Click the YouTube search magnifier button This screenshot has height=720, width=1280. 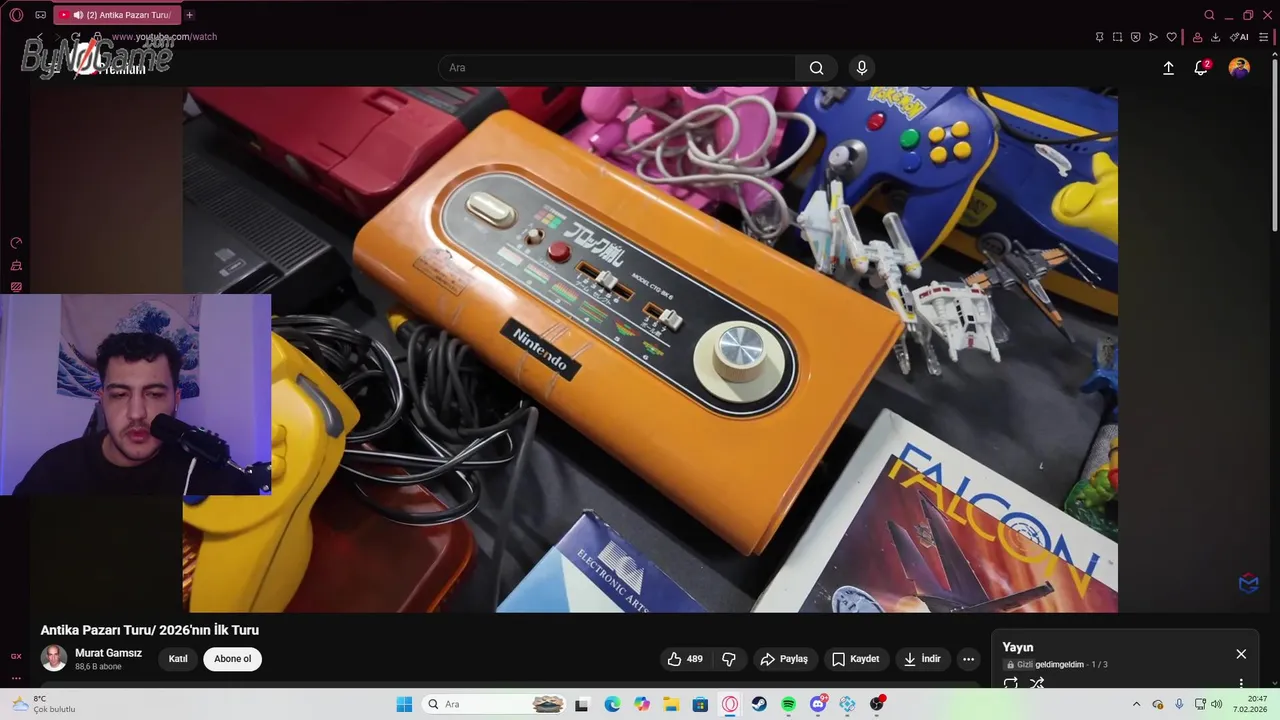coord(817,68)
